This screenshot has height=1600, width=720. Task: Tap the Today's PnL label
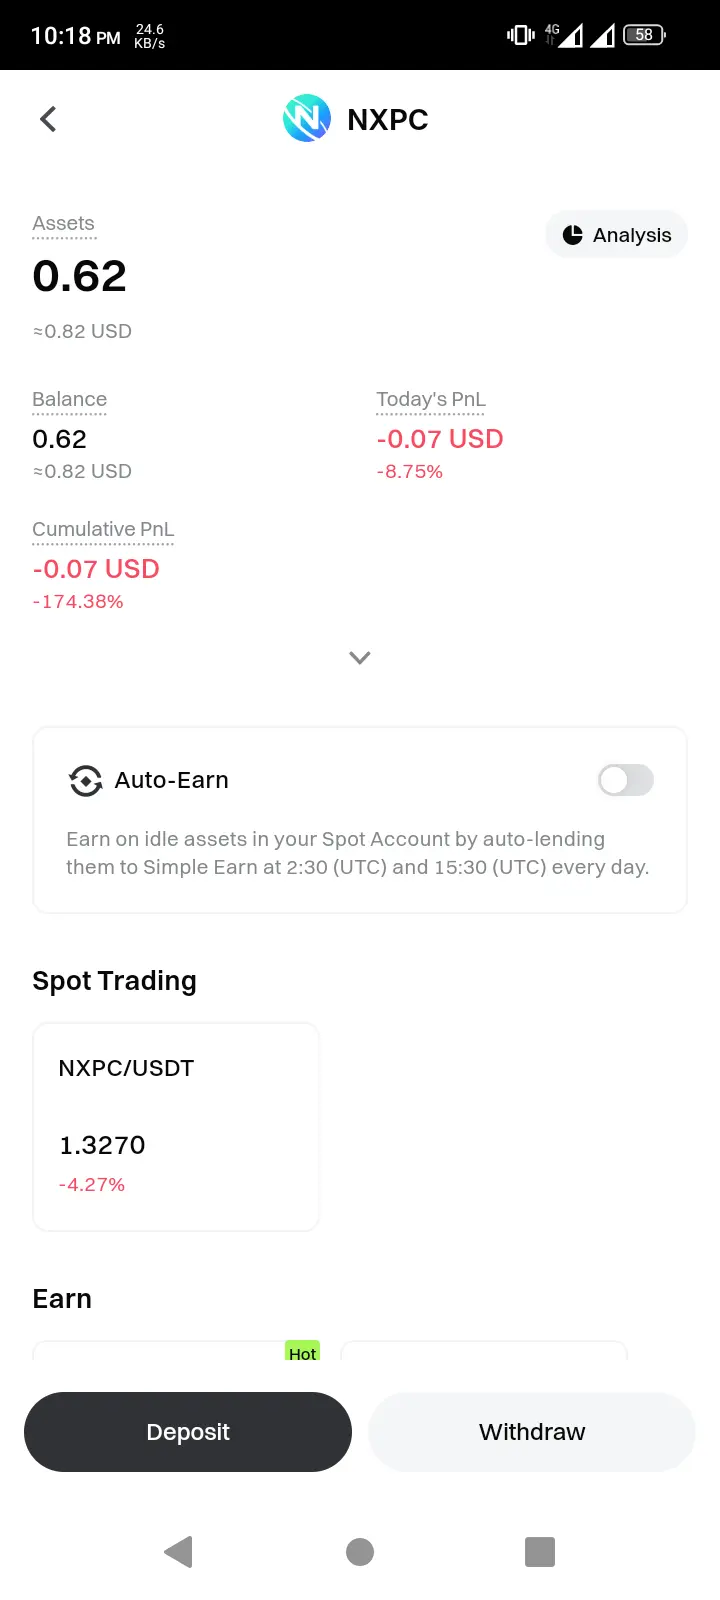coord(431,399)
